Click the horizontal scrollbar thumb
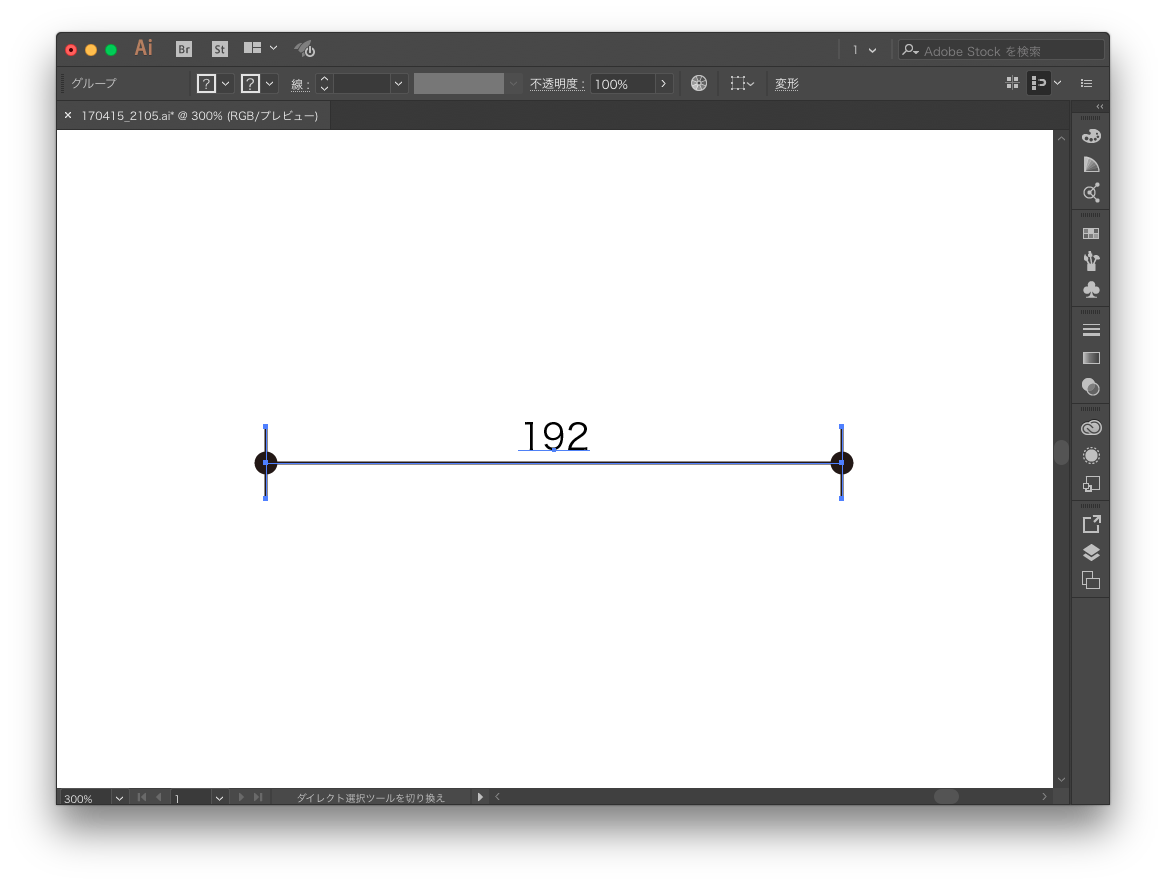1166x885 pixels. pos(946,796)
